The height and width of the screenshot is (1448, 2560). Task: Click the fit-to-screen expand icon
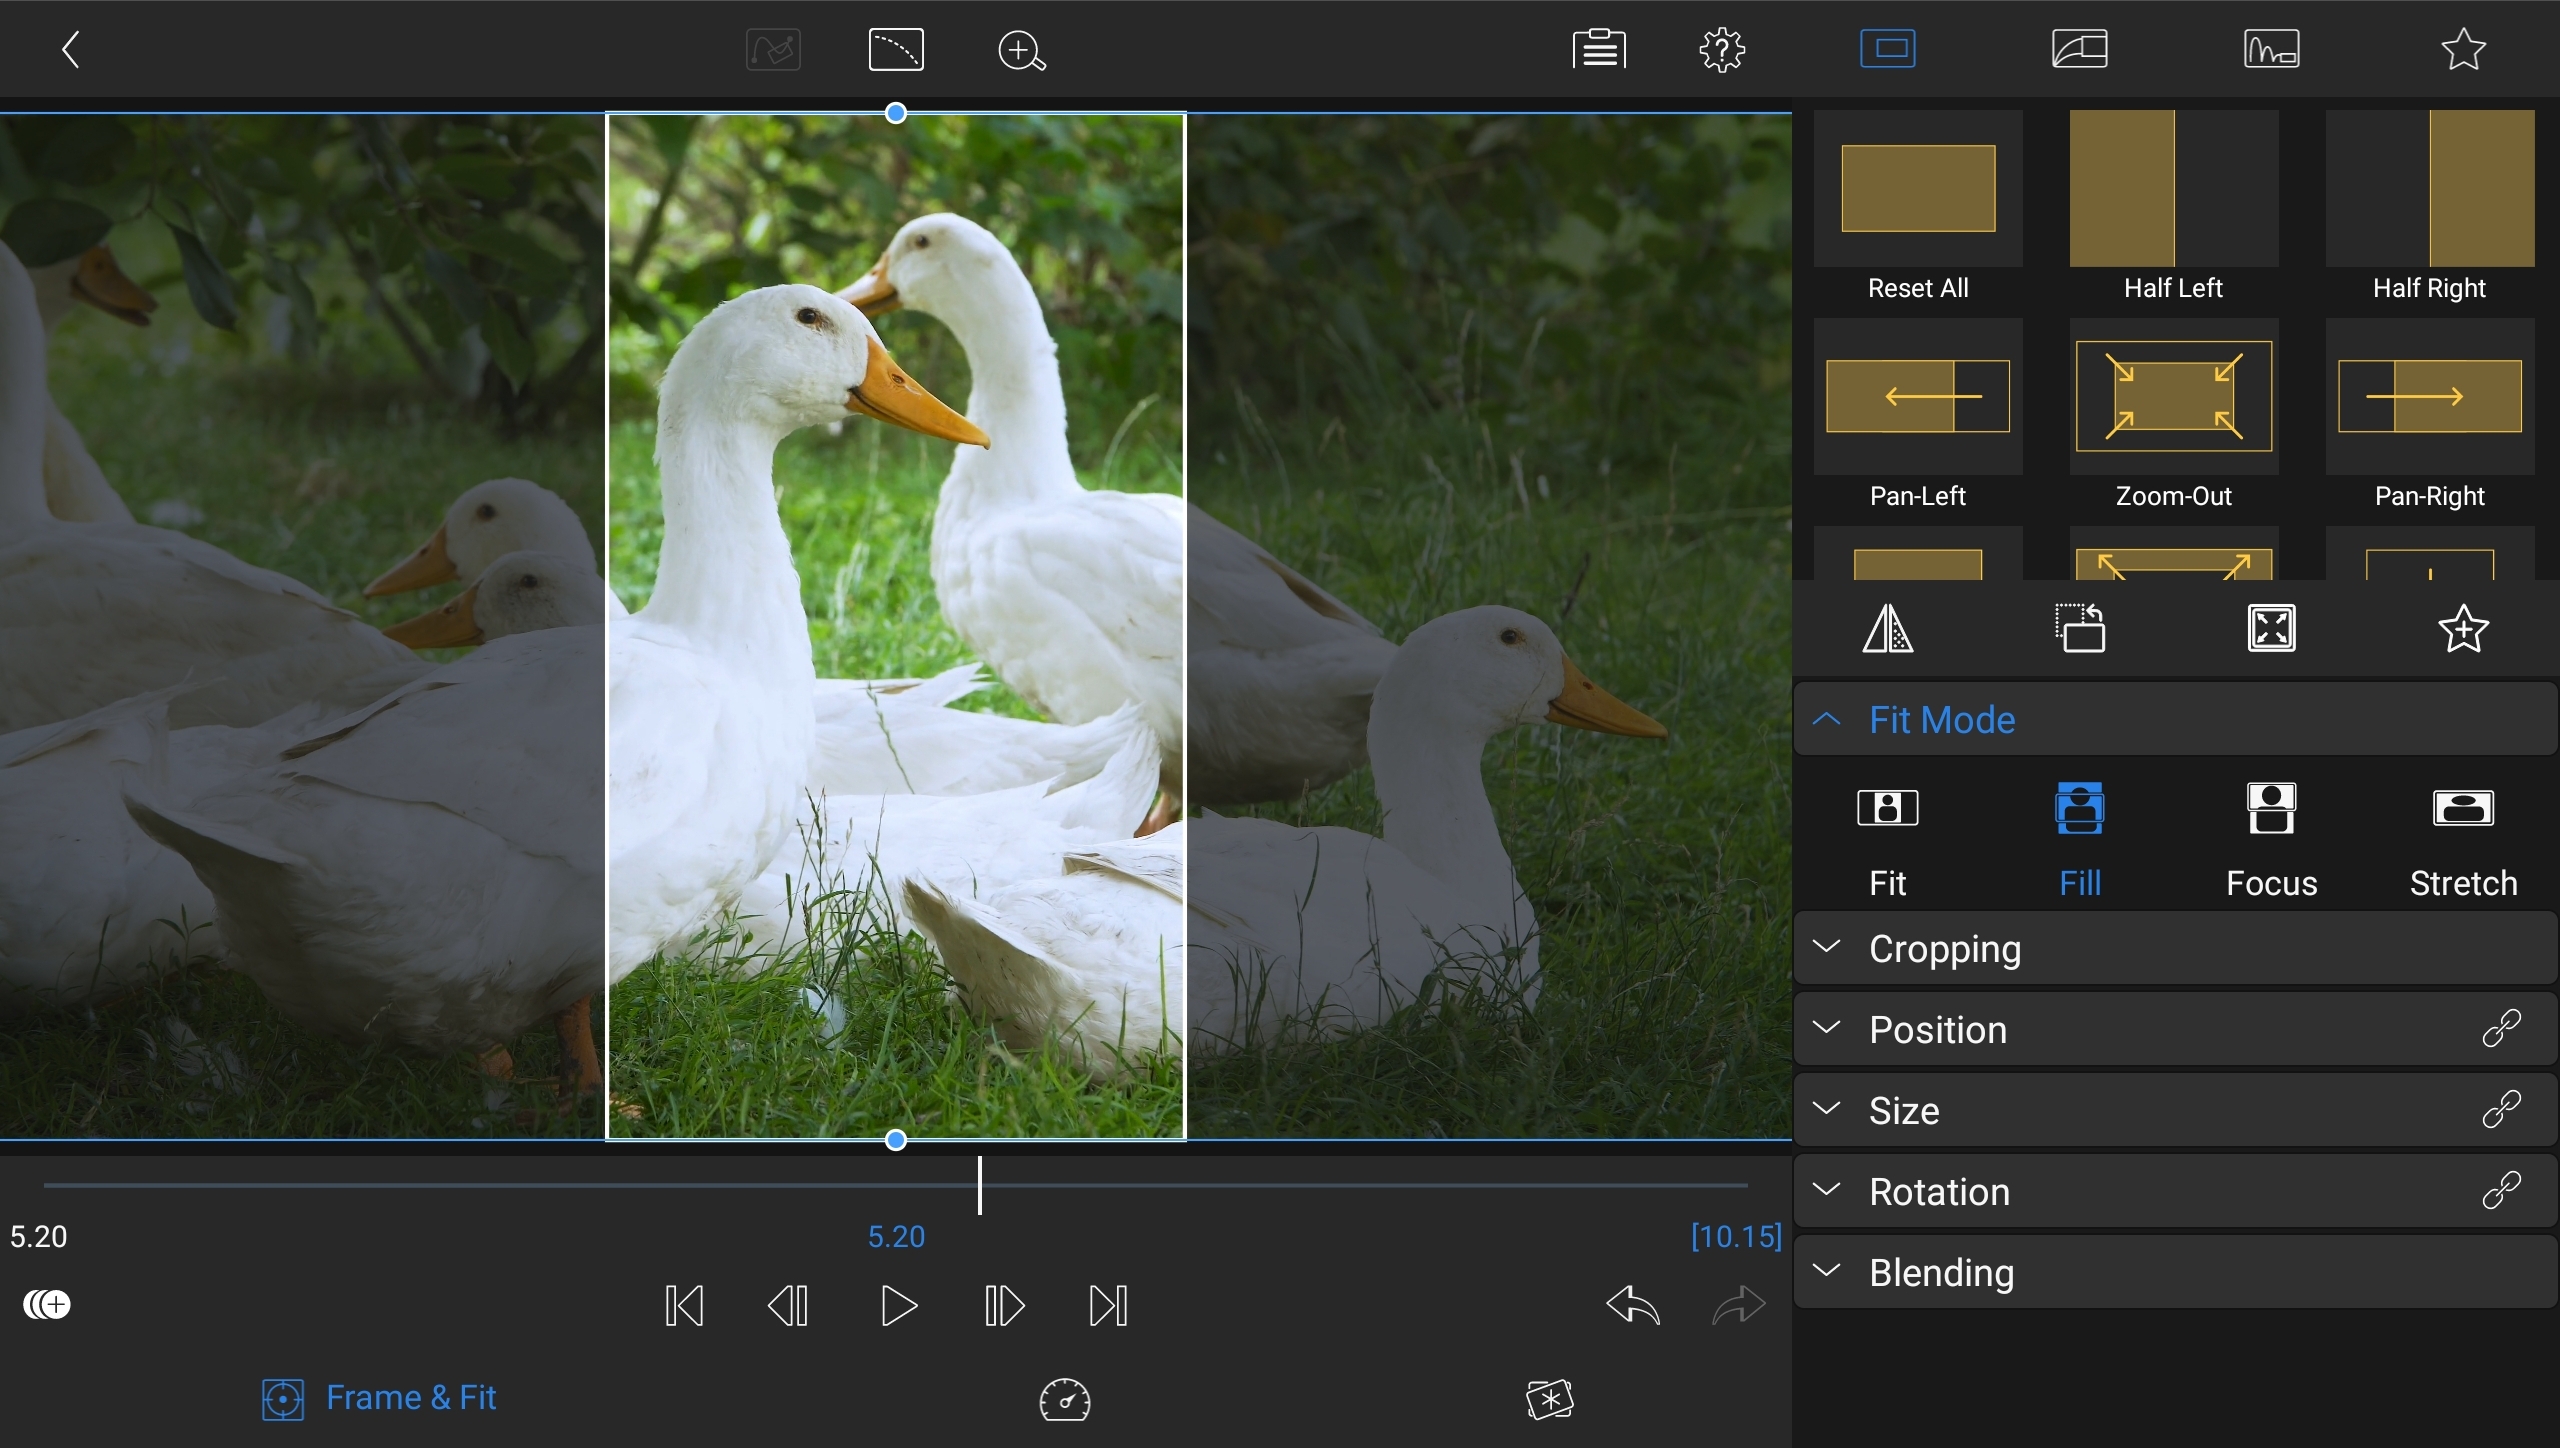coord(2271,629)
